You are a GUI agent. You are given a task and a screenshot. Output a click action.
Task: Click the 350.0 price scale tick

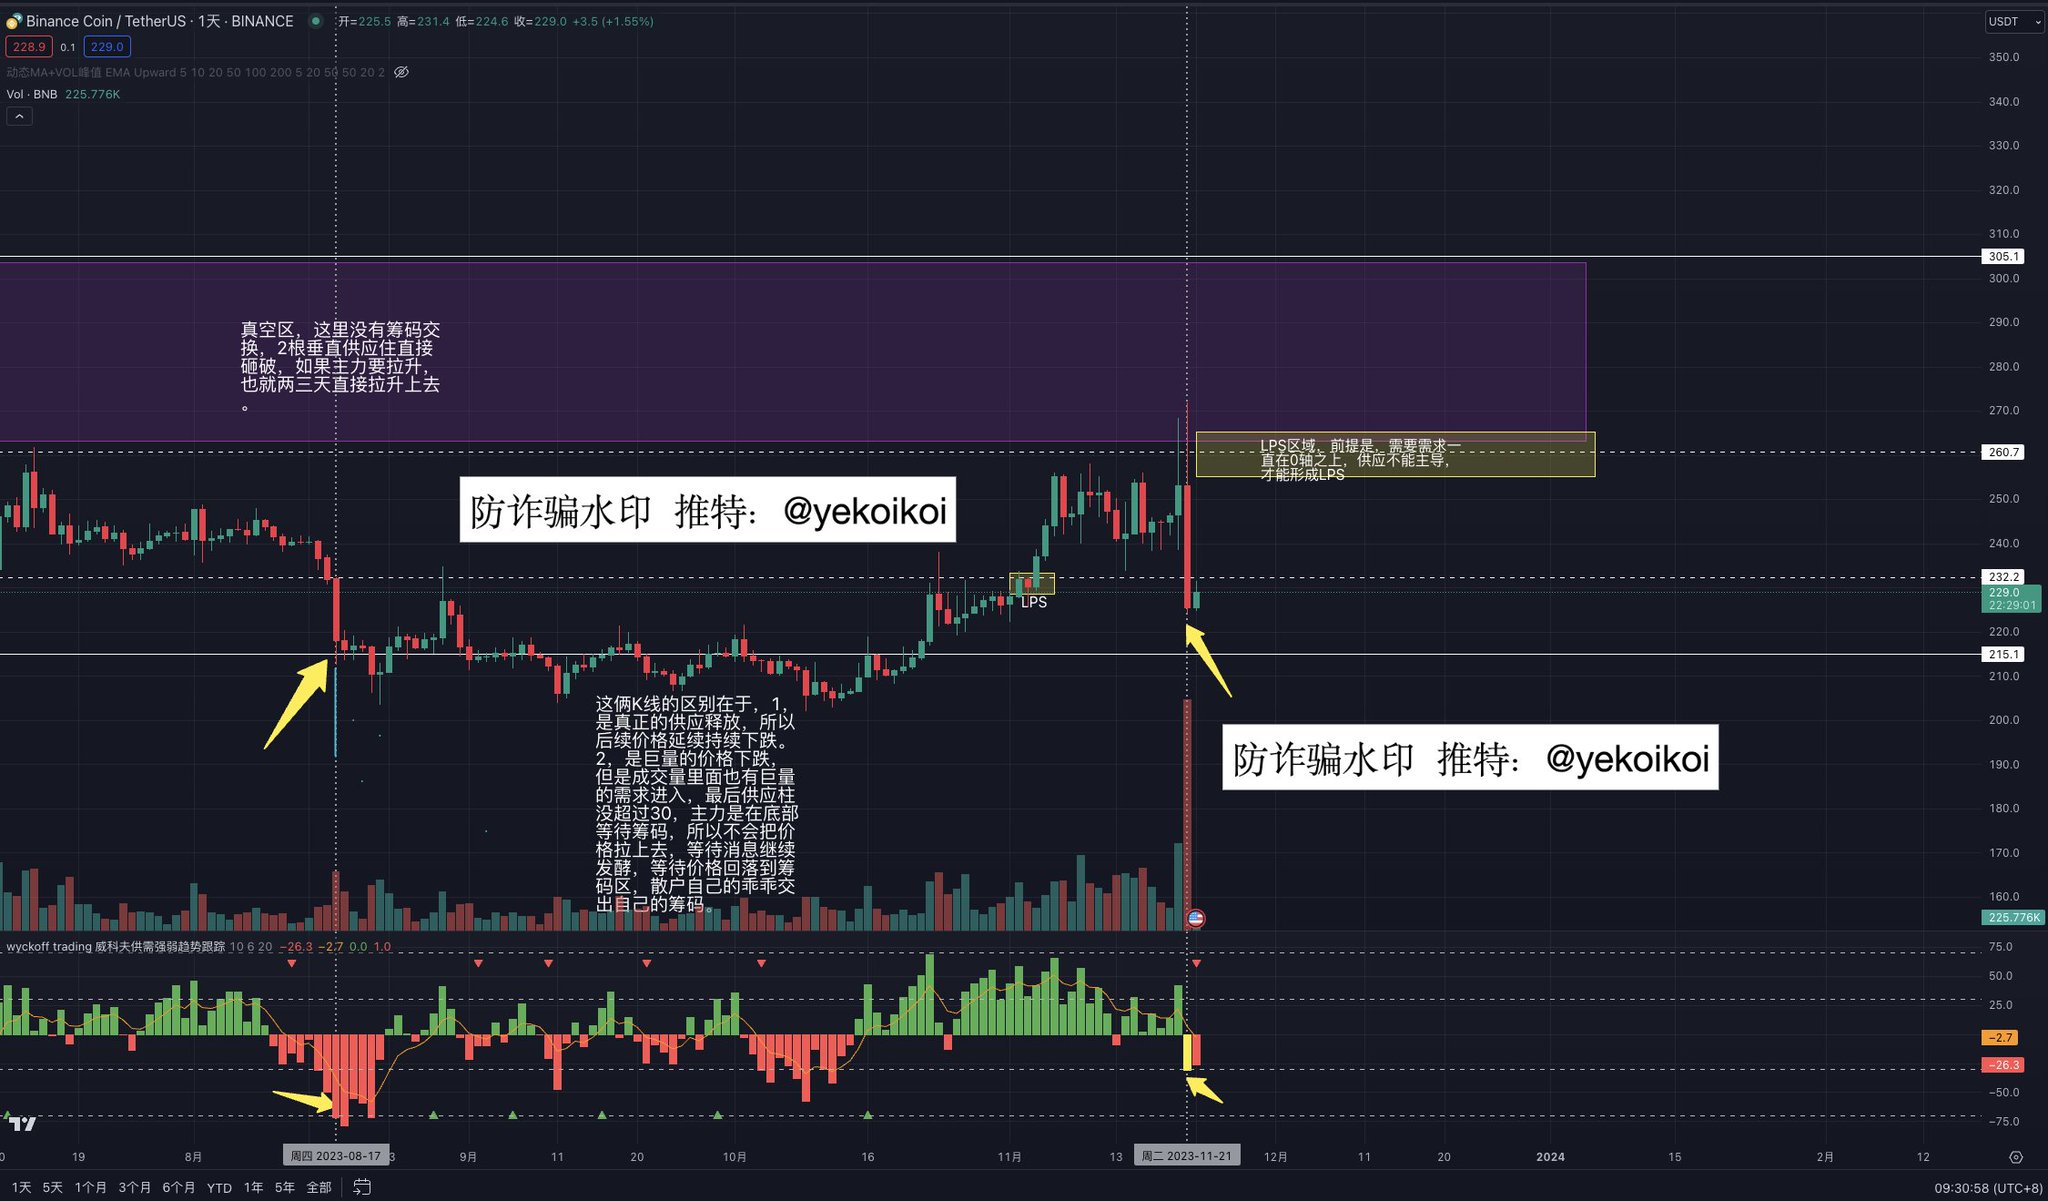click(x=2004, y=57)
